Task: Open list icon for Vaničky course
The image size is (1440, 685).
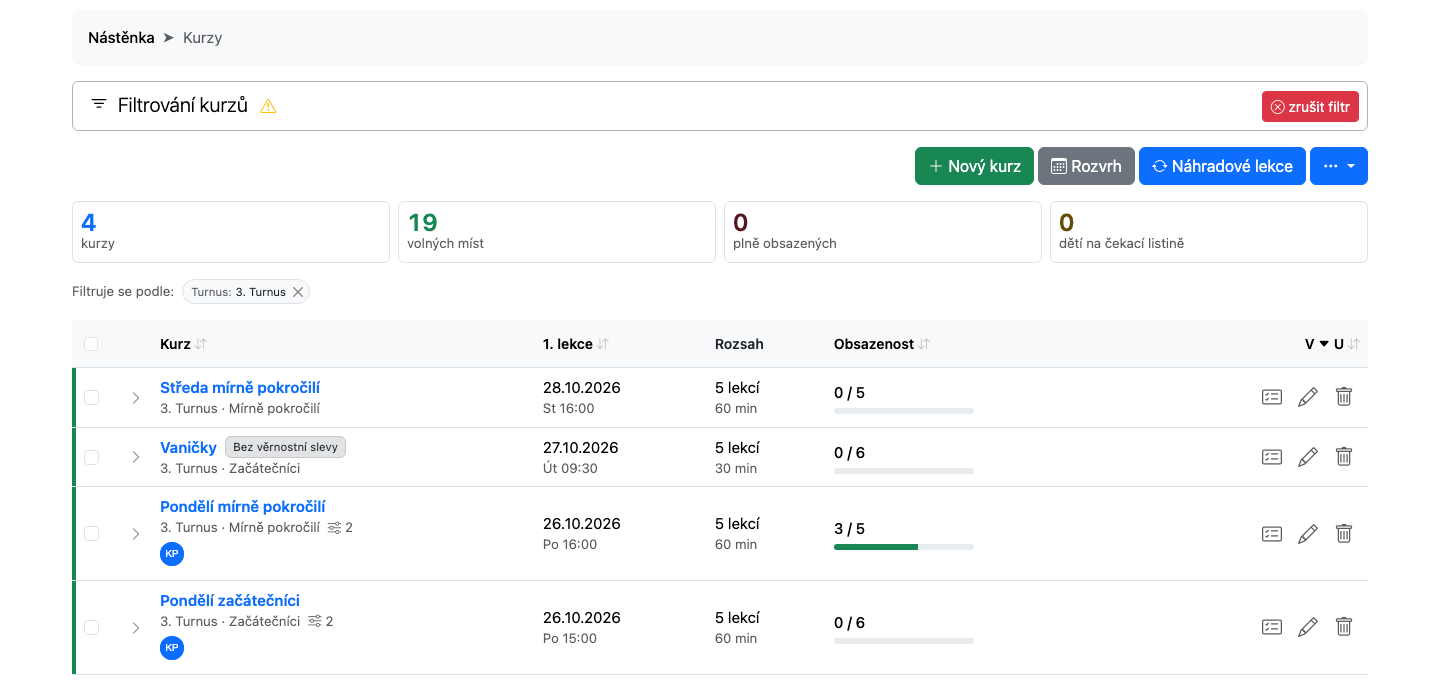Action: point(1271,457)
